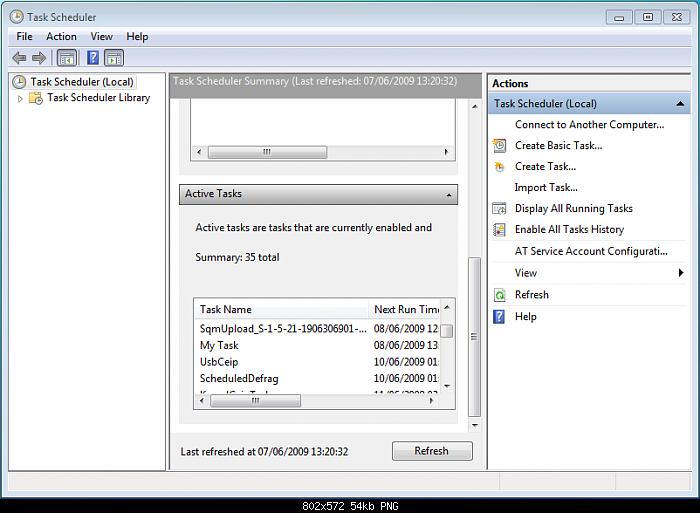Screen dimensions: 700x513
Task: Click the green Refresh icon in Actions
Action: 499,295
